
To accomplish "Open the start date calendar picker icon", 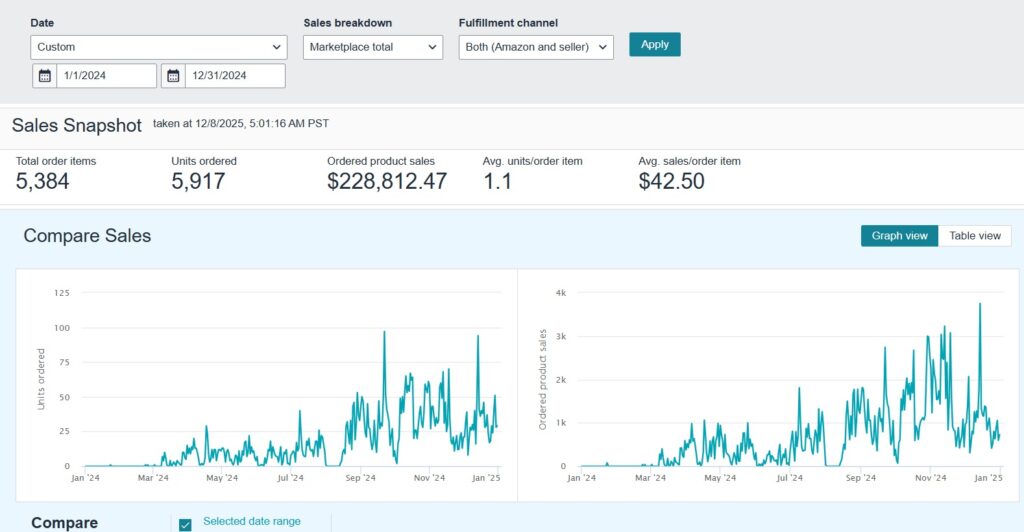I will coord(44,76).
